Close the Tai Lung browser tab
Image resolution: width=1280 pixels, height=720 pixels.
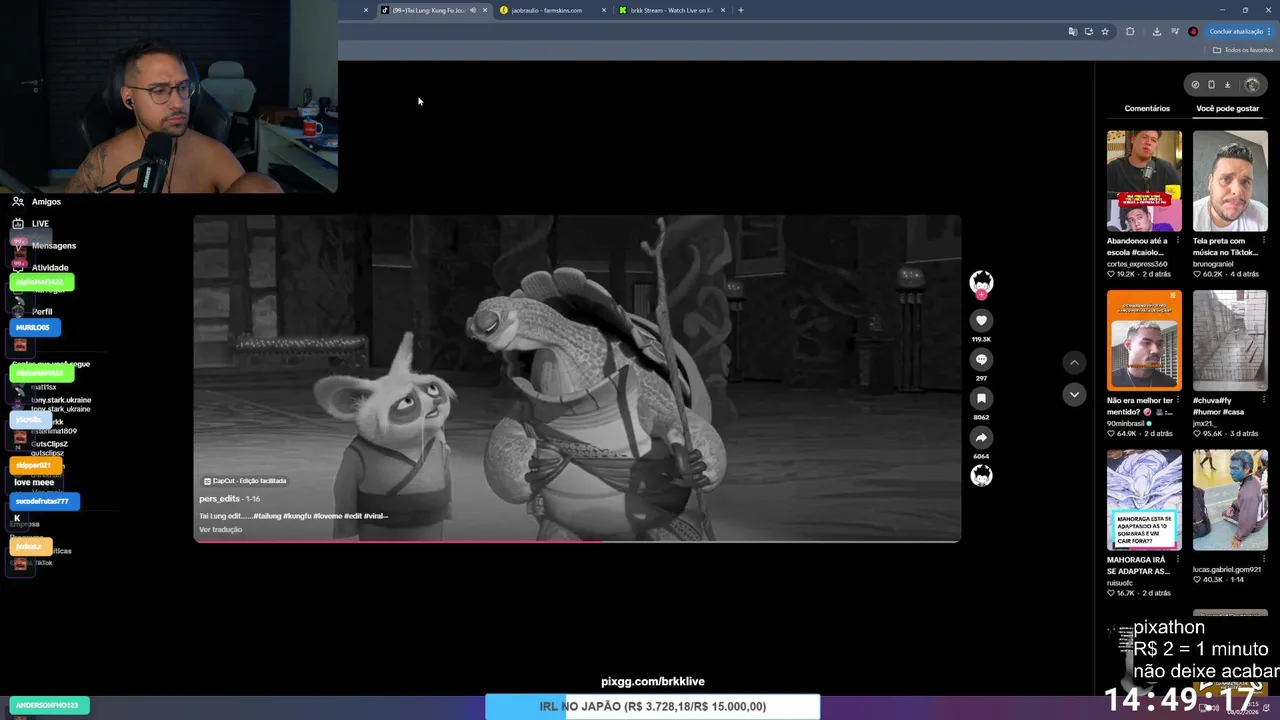(x=485, y=10)
